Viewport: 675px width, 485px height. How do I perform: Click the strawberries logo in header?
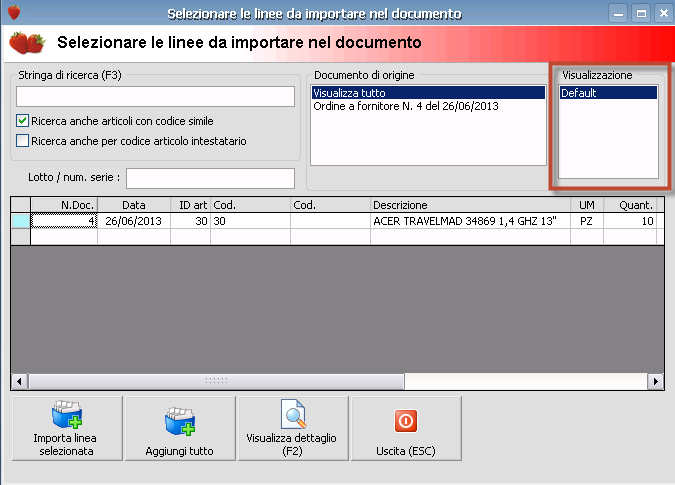tap(27, 43)
